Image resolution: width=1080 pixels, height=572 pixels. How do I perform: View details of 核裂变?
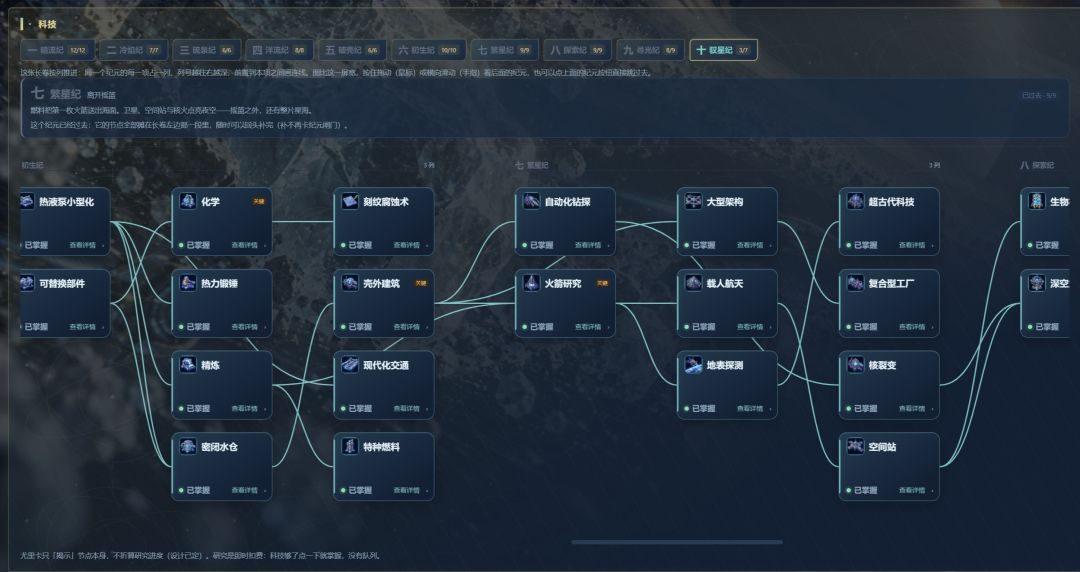point(914,409)
